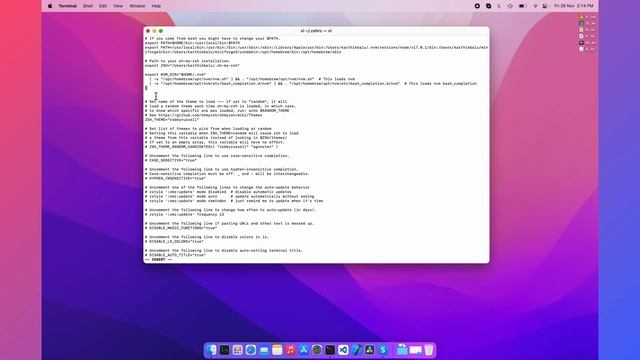Click the 'zstyle :omz:update frequency 13' line

click(x=184, y=214)
